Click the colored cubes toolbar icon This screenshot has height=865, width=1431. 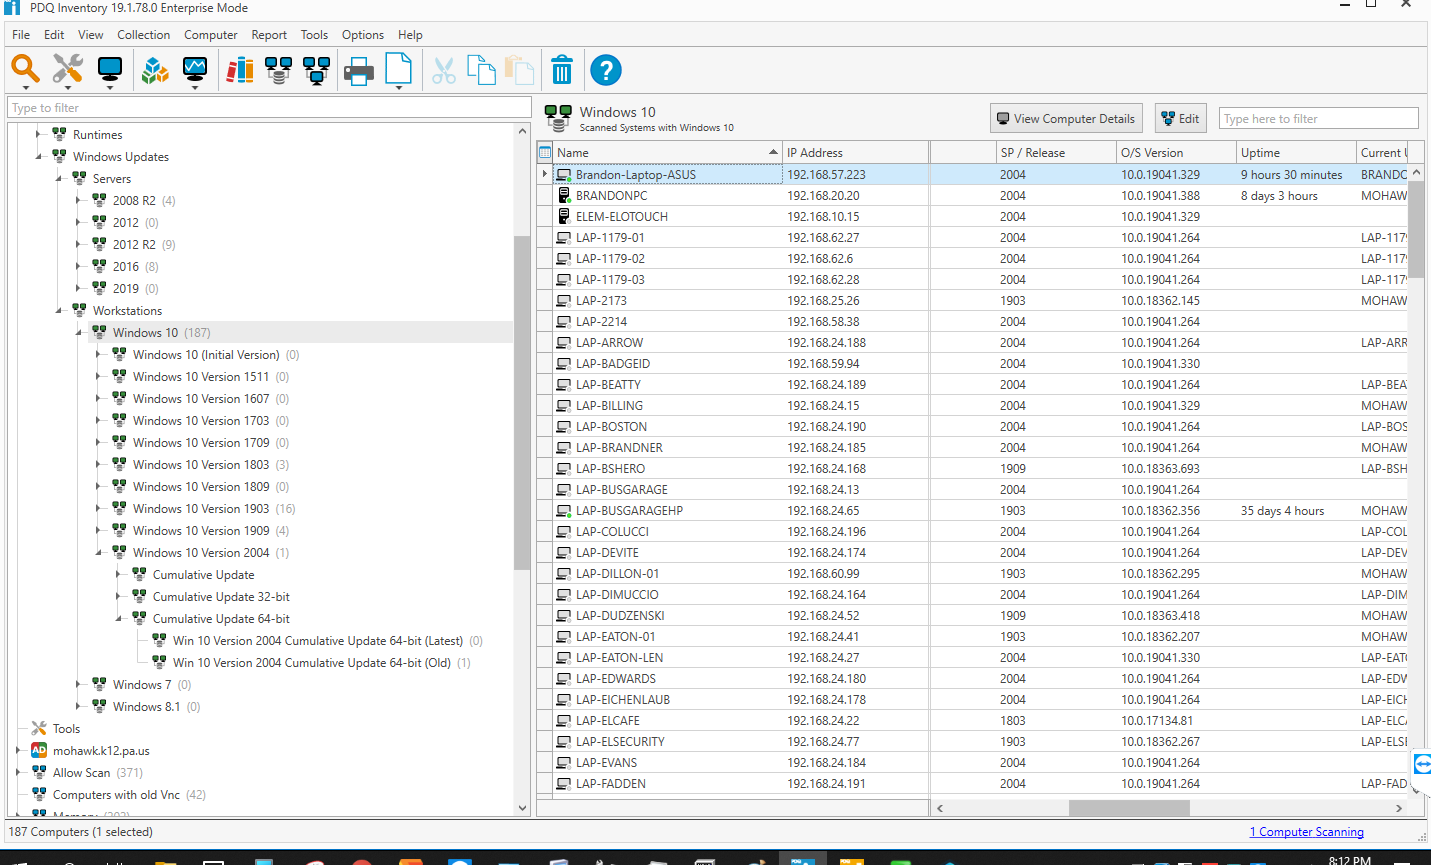point(154,70)
